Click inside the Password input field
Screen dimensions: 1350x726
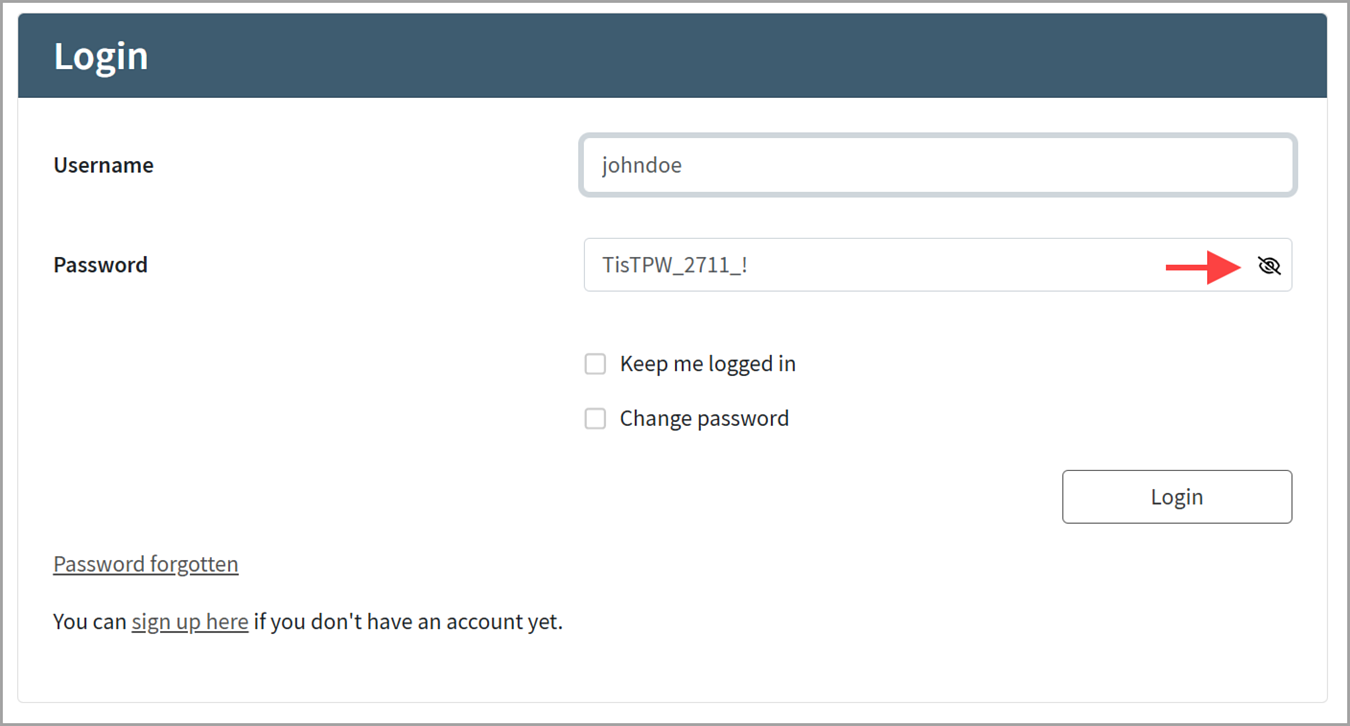[x=950, y=265]
